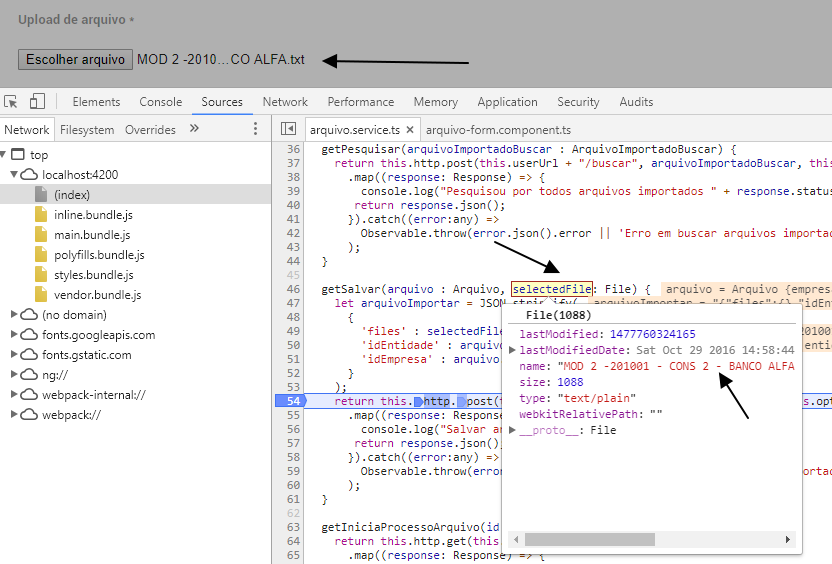Click the size value 1088
Image resolution: width=832 pixels, height=564 pixels.
tap(570, 382)
